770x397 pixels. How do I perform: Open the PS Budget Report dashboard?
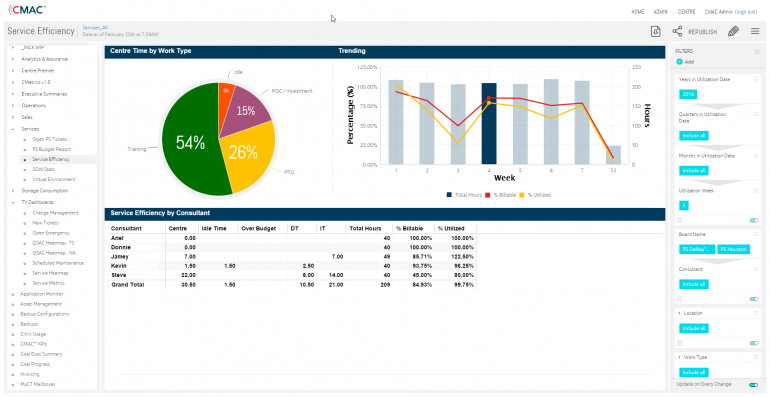click(x=52, y=149)
